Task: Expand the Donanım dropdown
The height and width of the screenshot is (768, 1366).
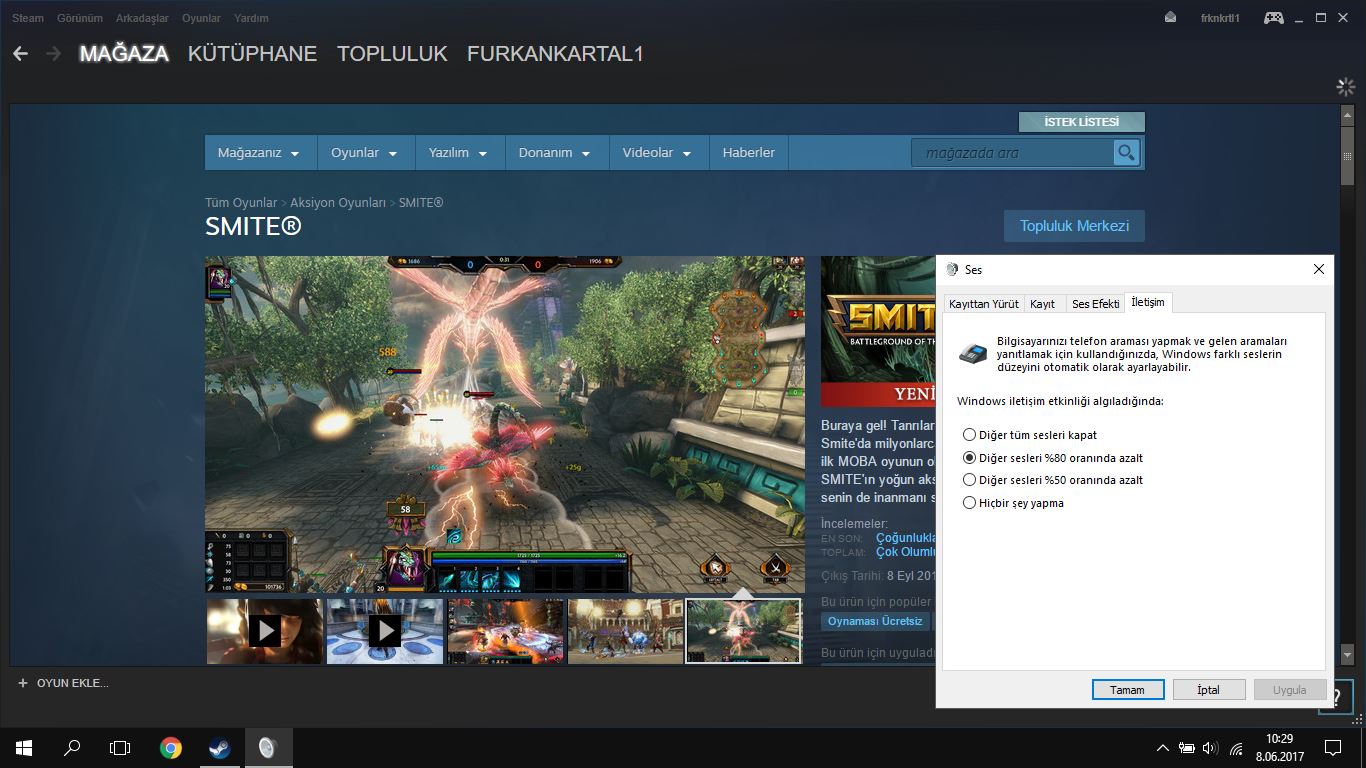Action: click(x=556, y=153)
